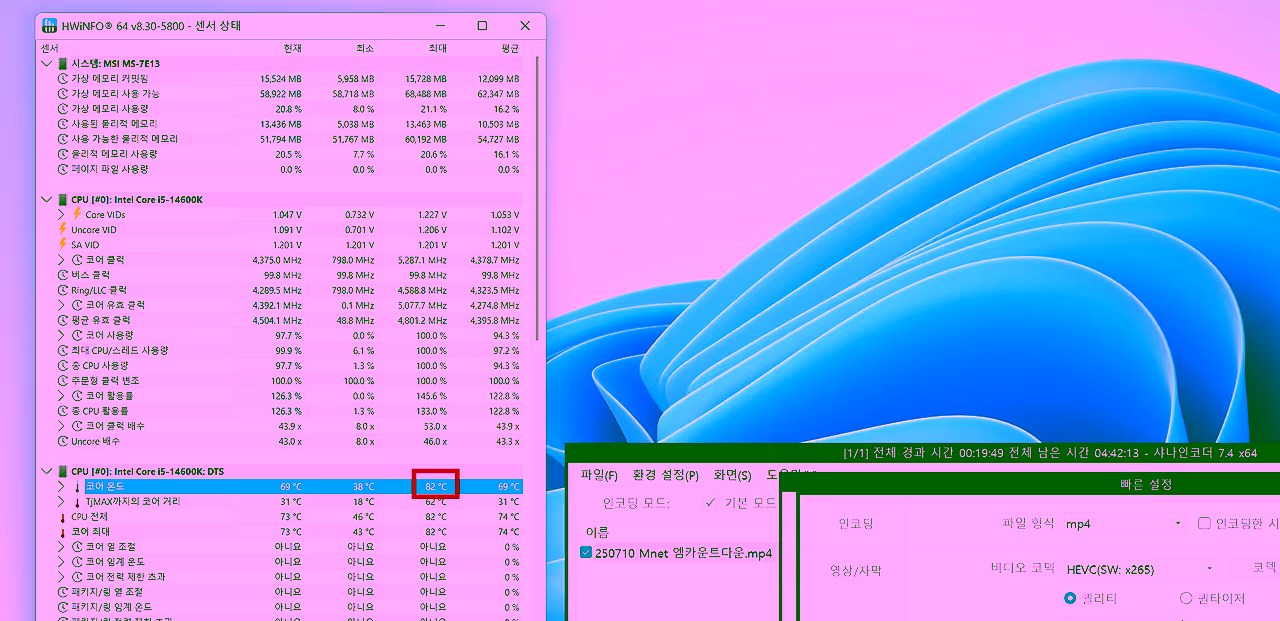Click clock icon of 총 CPU 활용률 row
The width and height of the screenshot is (1280, 621).
point(63,410)
